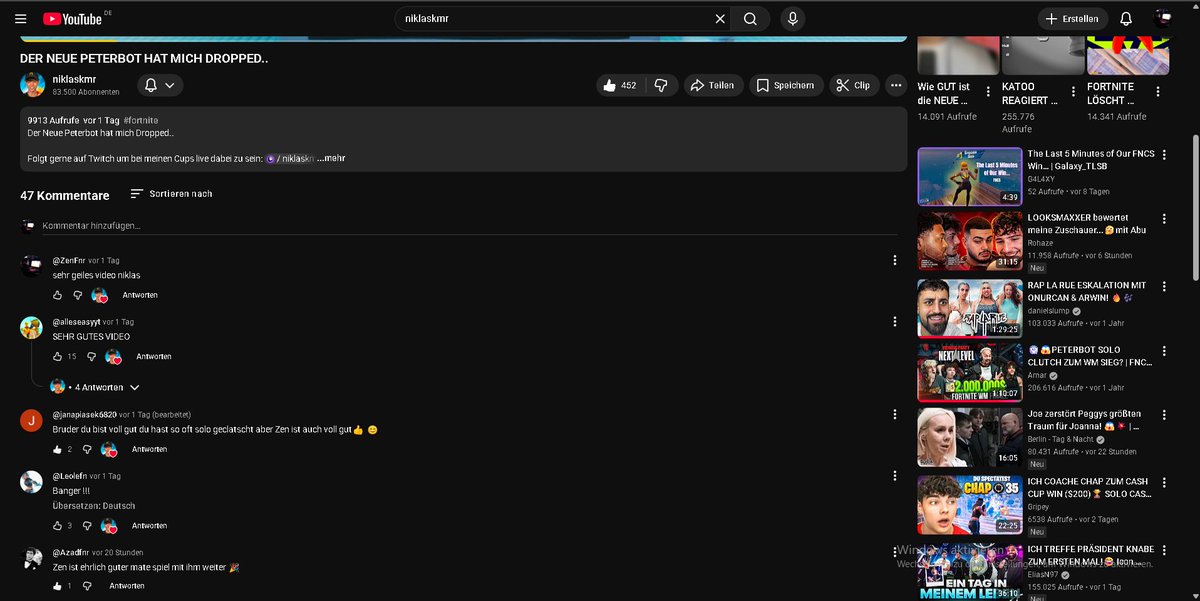
Task: Click the page vertical scrollbar
Action: 1195,207
